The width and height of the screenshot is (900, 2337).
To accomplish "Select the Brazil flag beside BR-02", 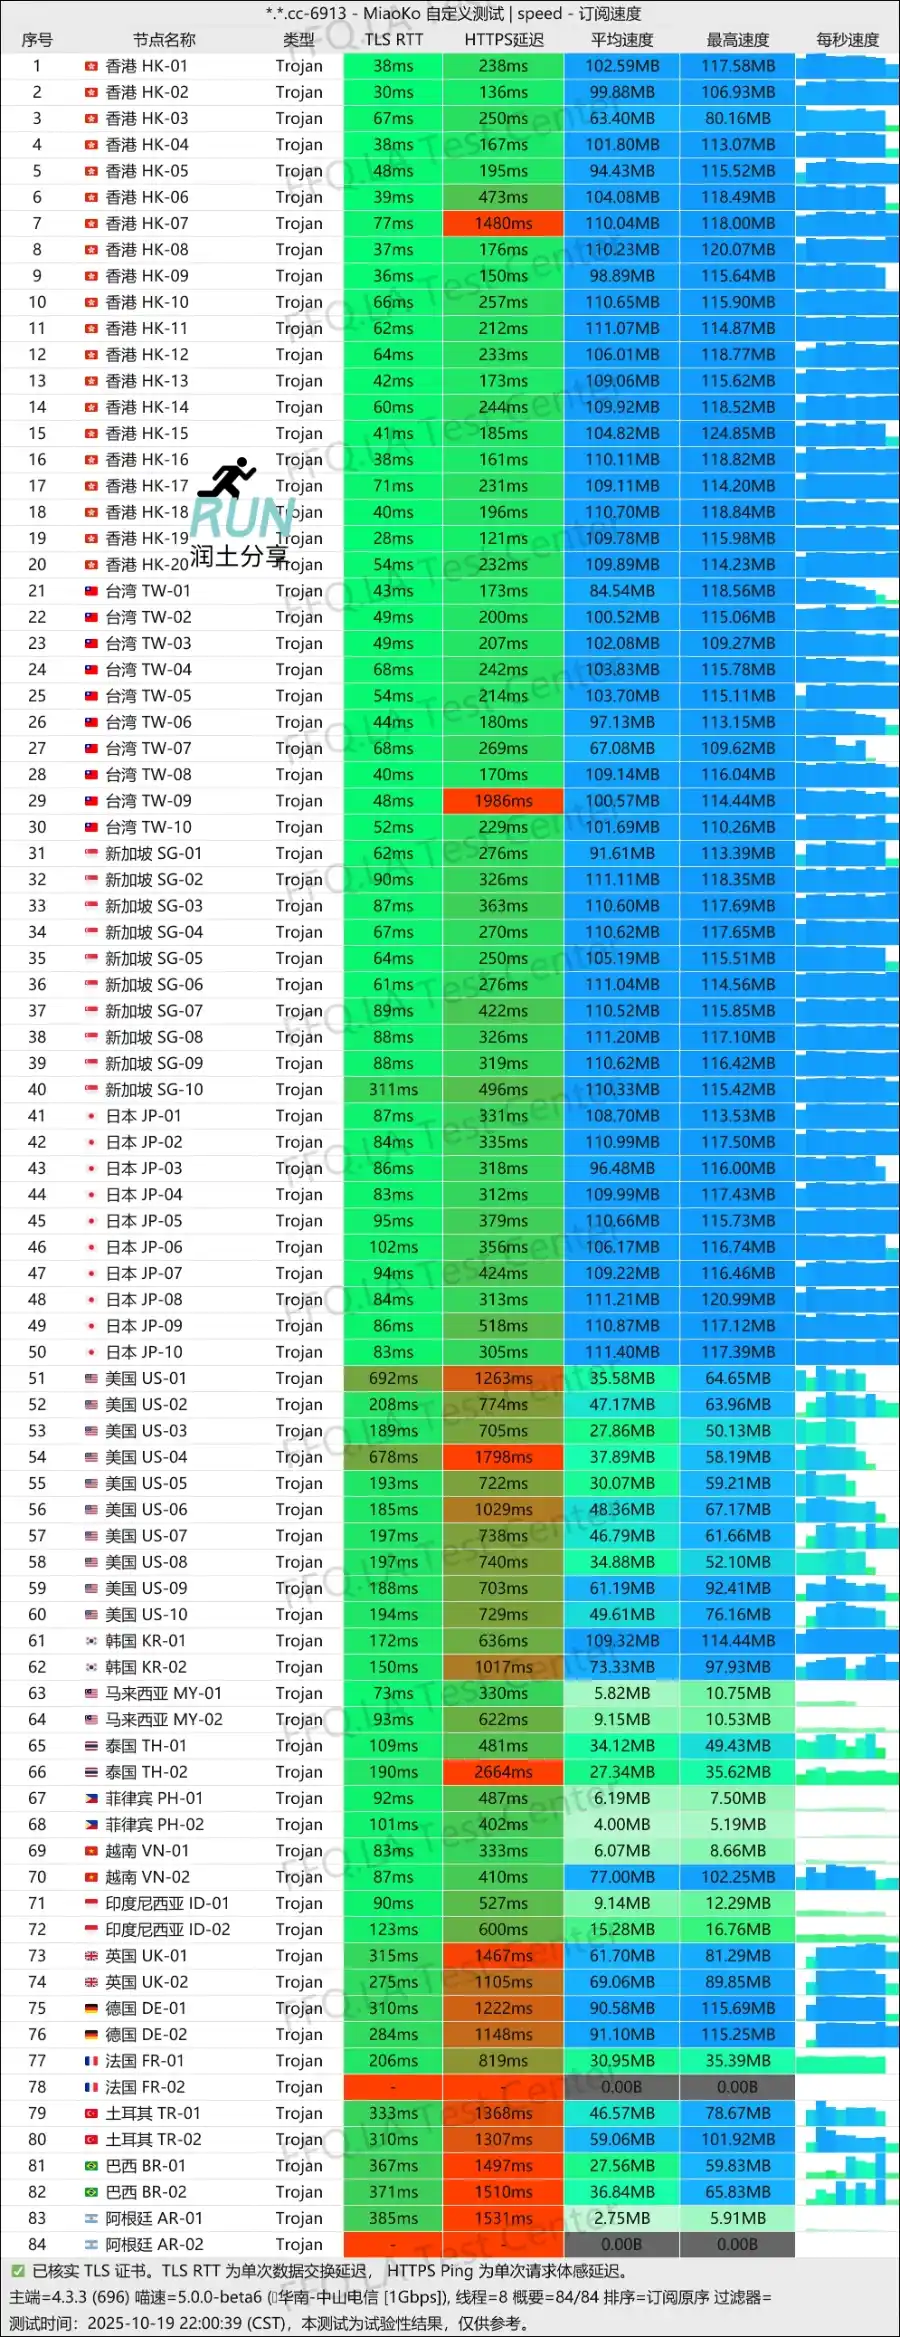I will click(x=91, y=2192).
